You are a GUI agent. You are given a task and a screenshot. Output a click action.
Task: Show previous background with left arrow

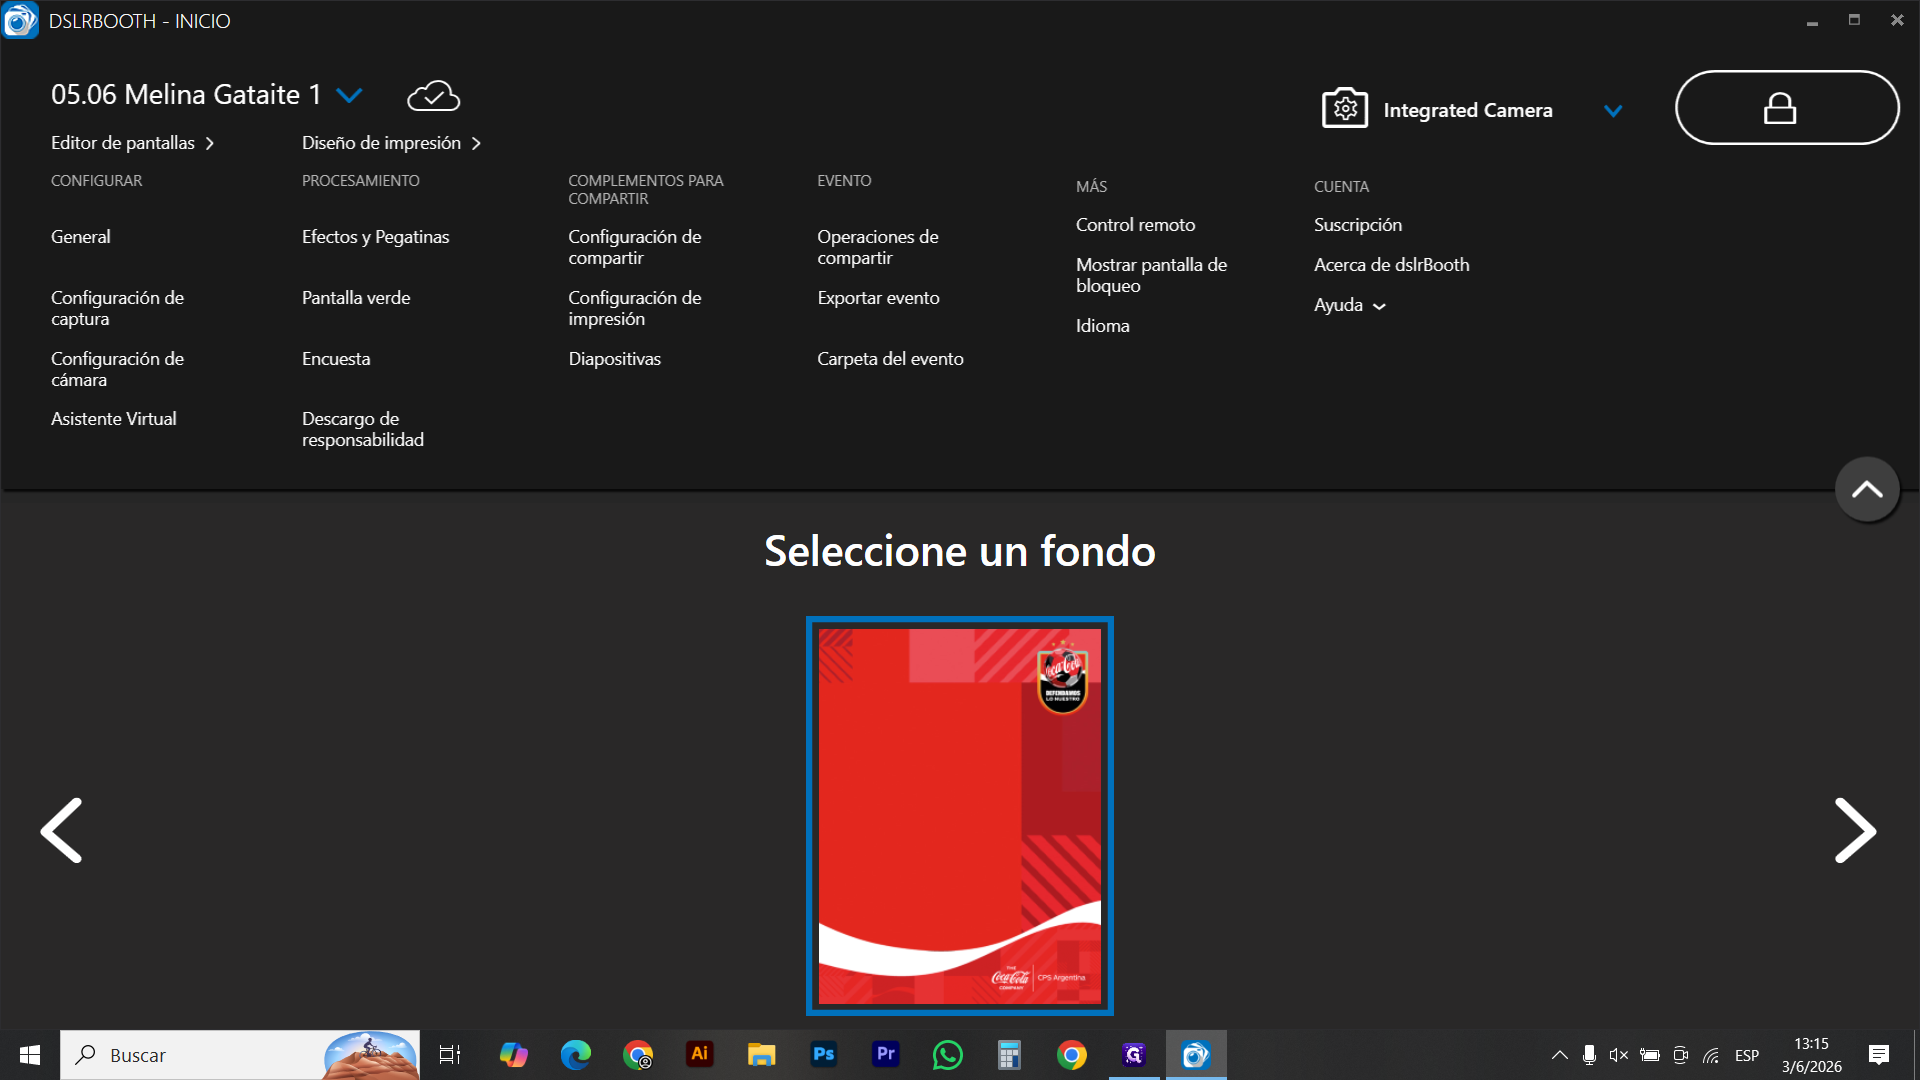click(61, 830)
